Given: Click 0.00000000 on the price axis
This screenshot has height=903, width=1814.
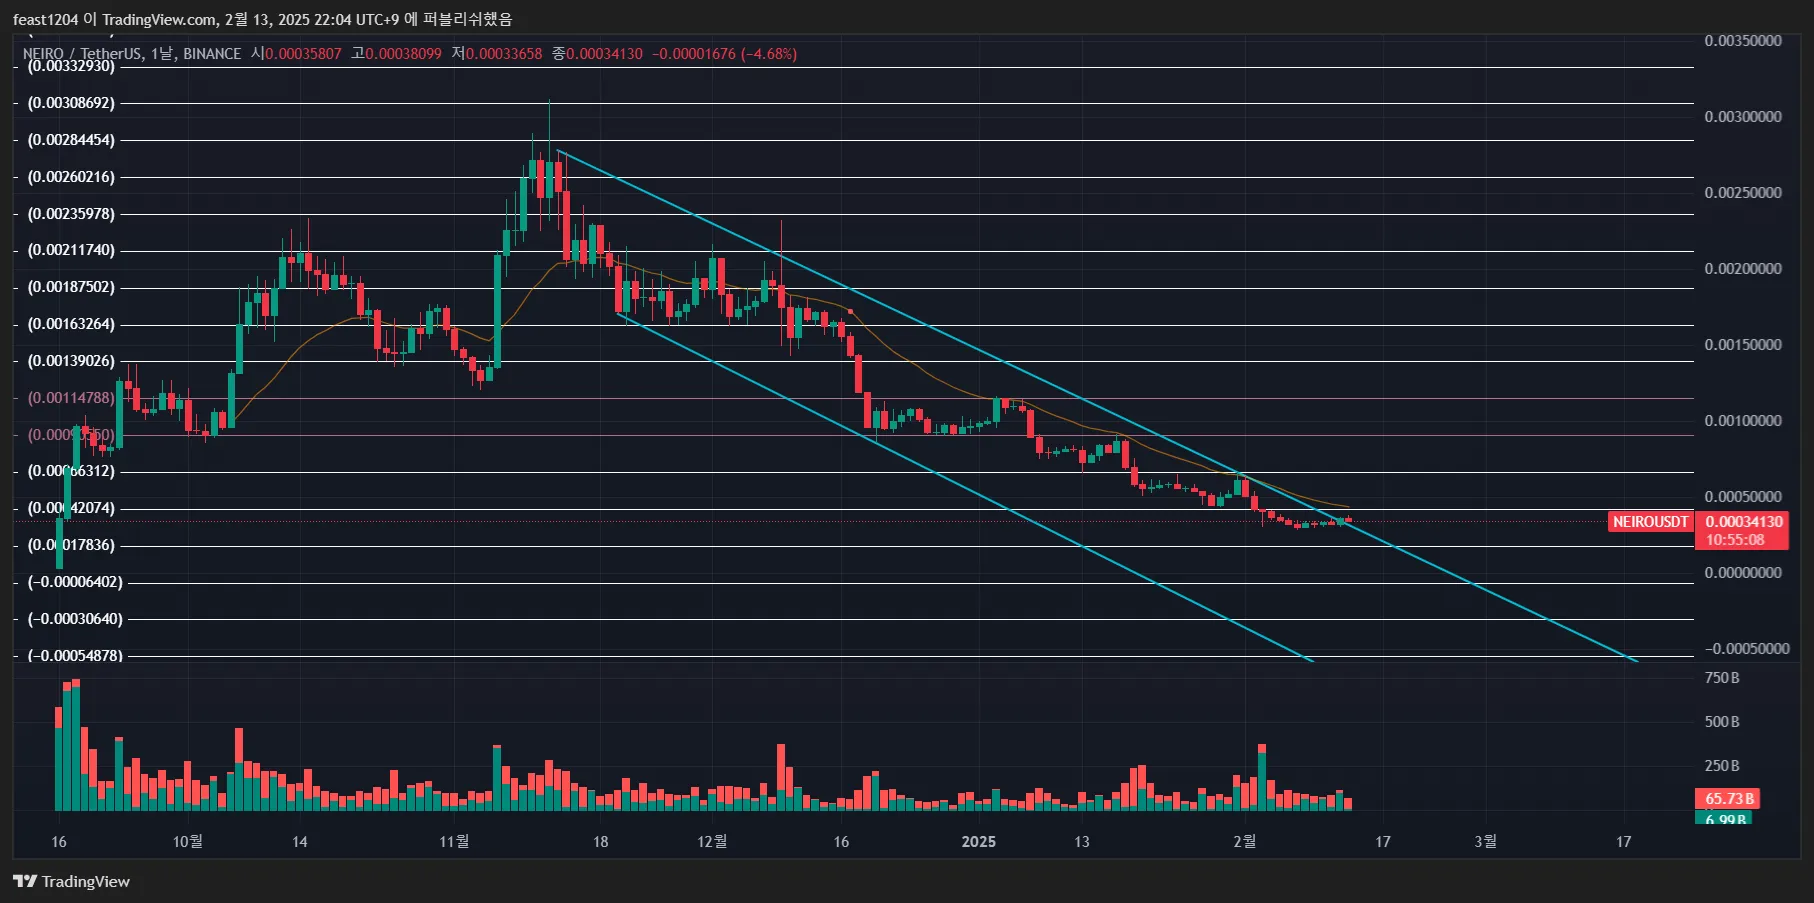Looking at the screenshot, I should pyautogui.click(x=1743, y=573).
